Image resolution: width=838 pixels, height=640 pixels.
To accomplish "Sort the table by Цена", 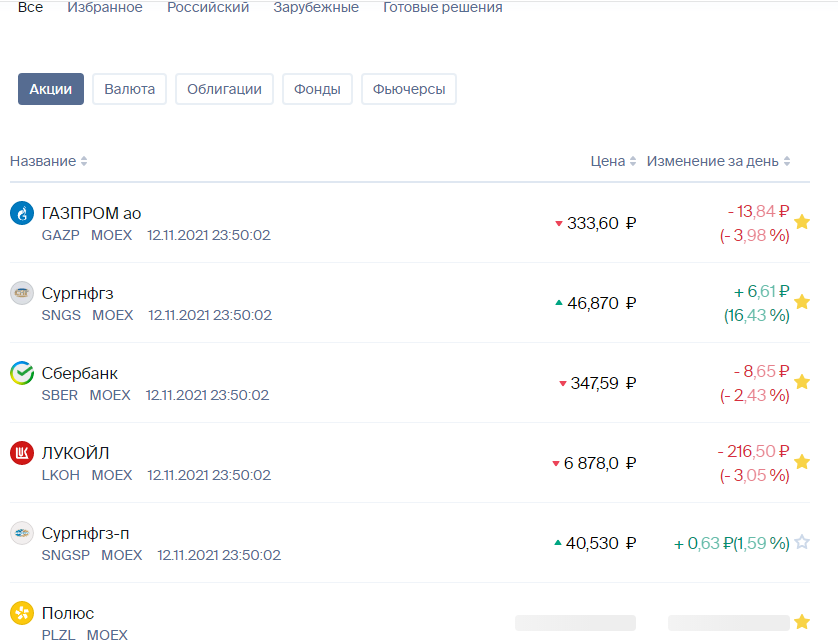I will click(613, 161).
